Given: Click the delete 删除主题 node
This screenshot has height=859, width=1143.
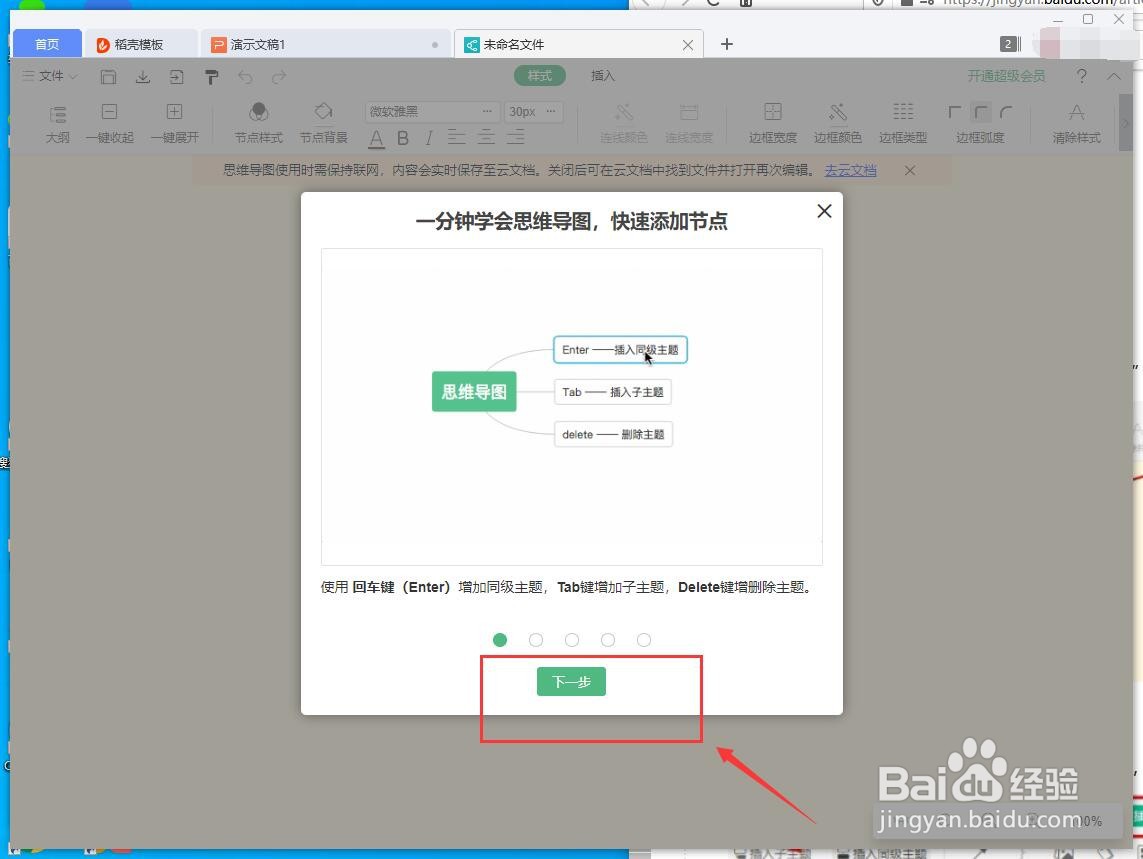Looking at the screenshot, I should (613, 435).
